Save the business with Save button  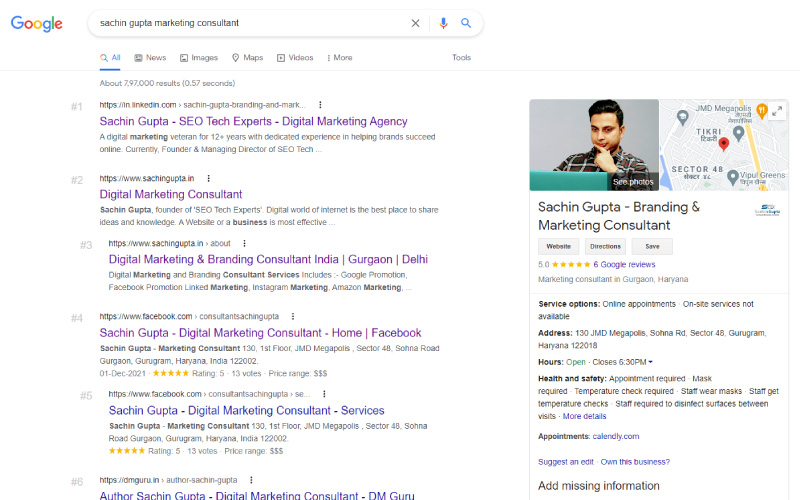coord(652,246)
